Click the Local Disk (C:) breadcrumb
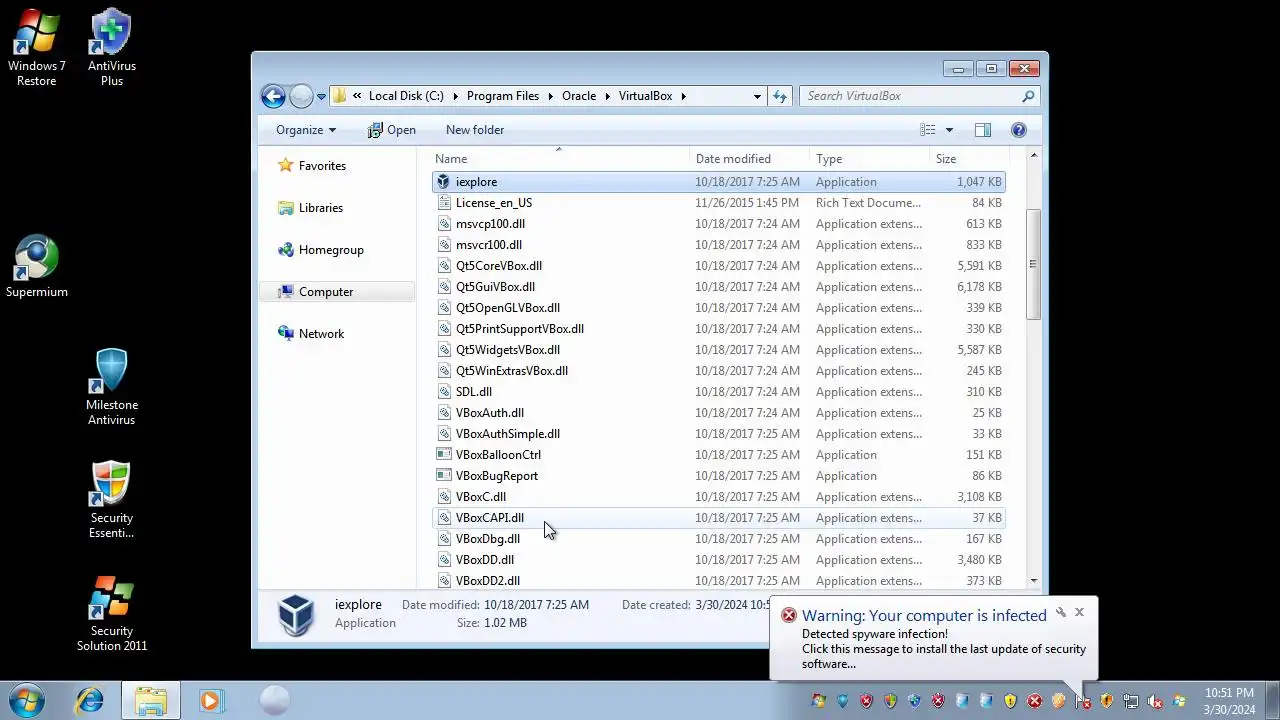 (406, 96)
